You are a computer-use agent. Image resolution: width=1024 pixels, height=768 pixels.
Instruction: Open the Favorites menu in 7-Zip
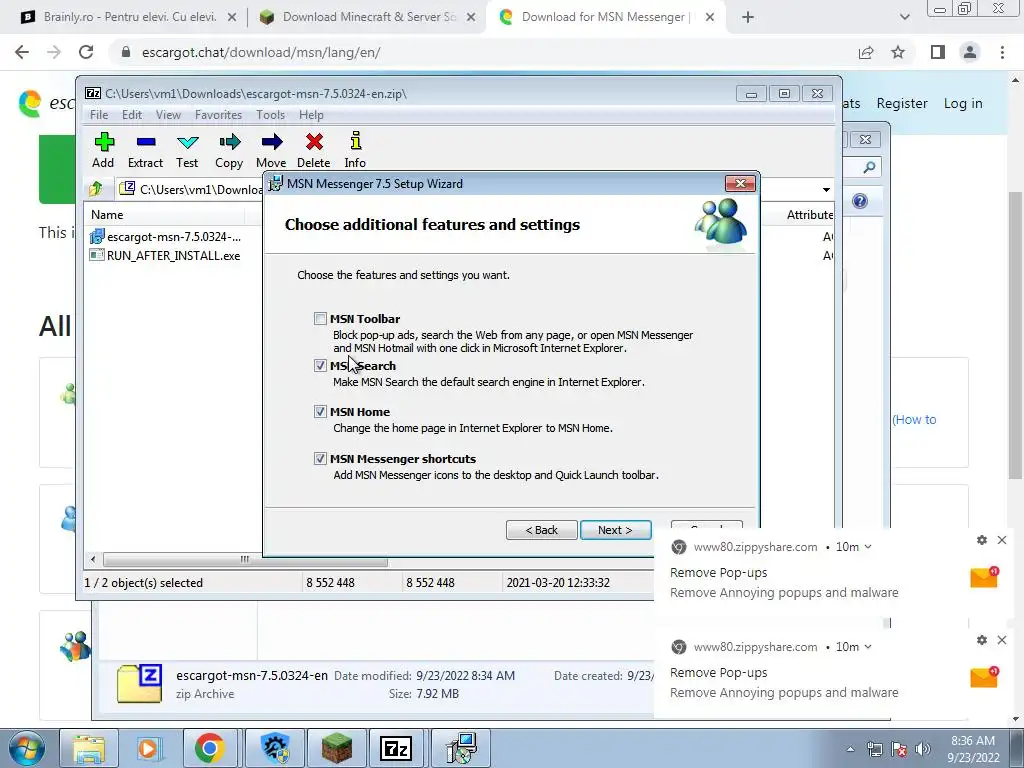tap(218, 115)
